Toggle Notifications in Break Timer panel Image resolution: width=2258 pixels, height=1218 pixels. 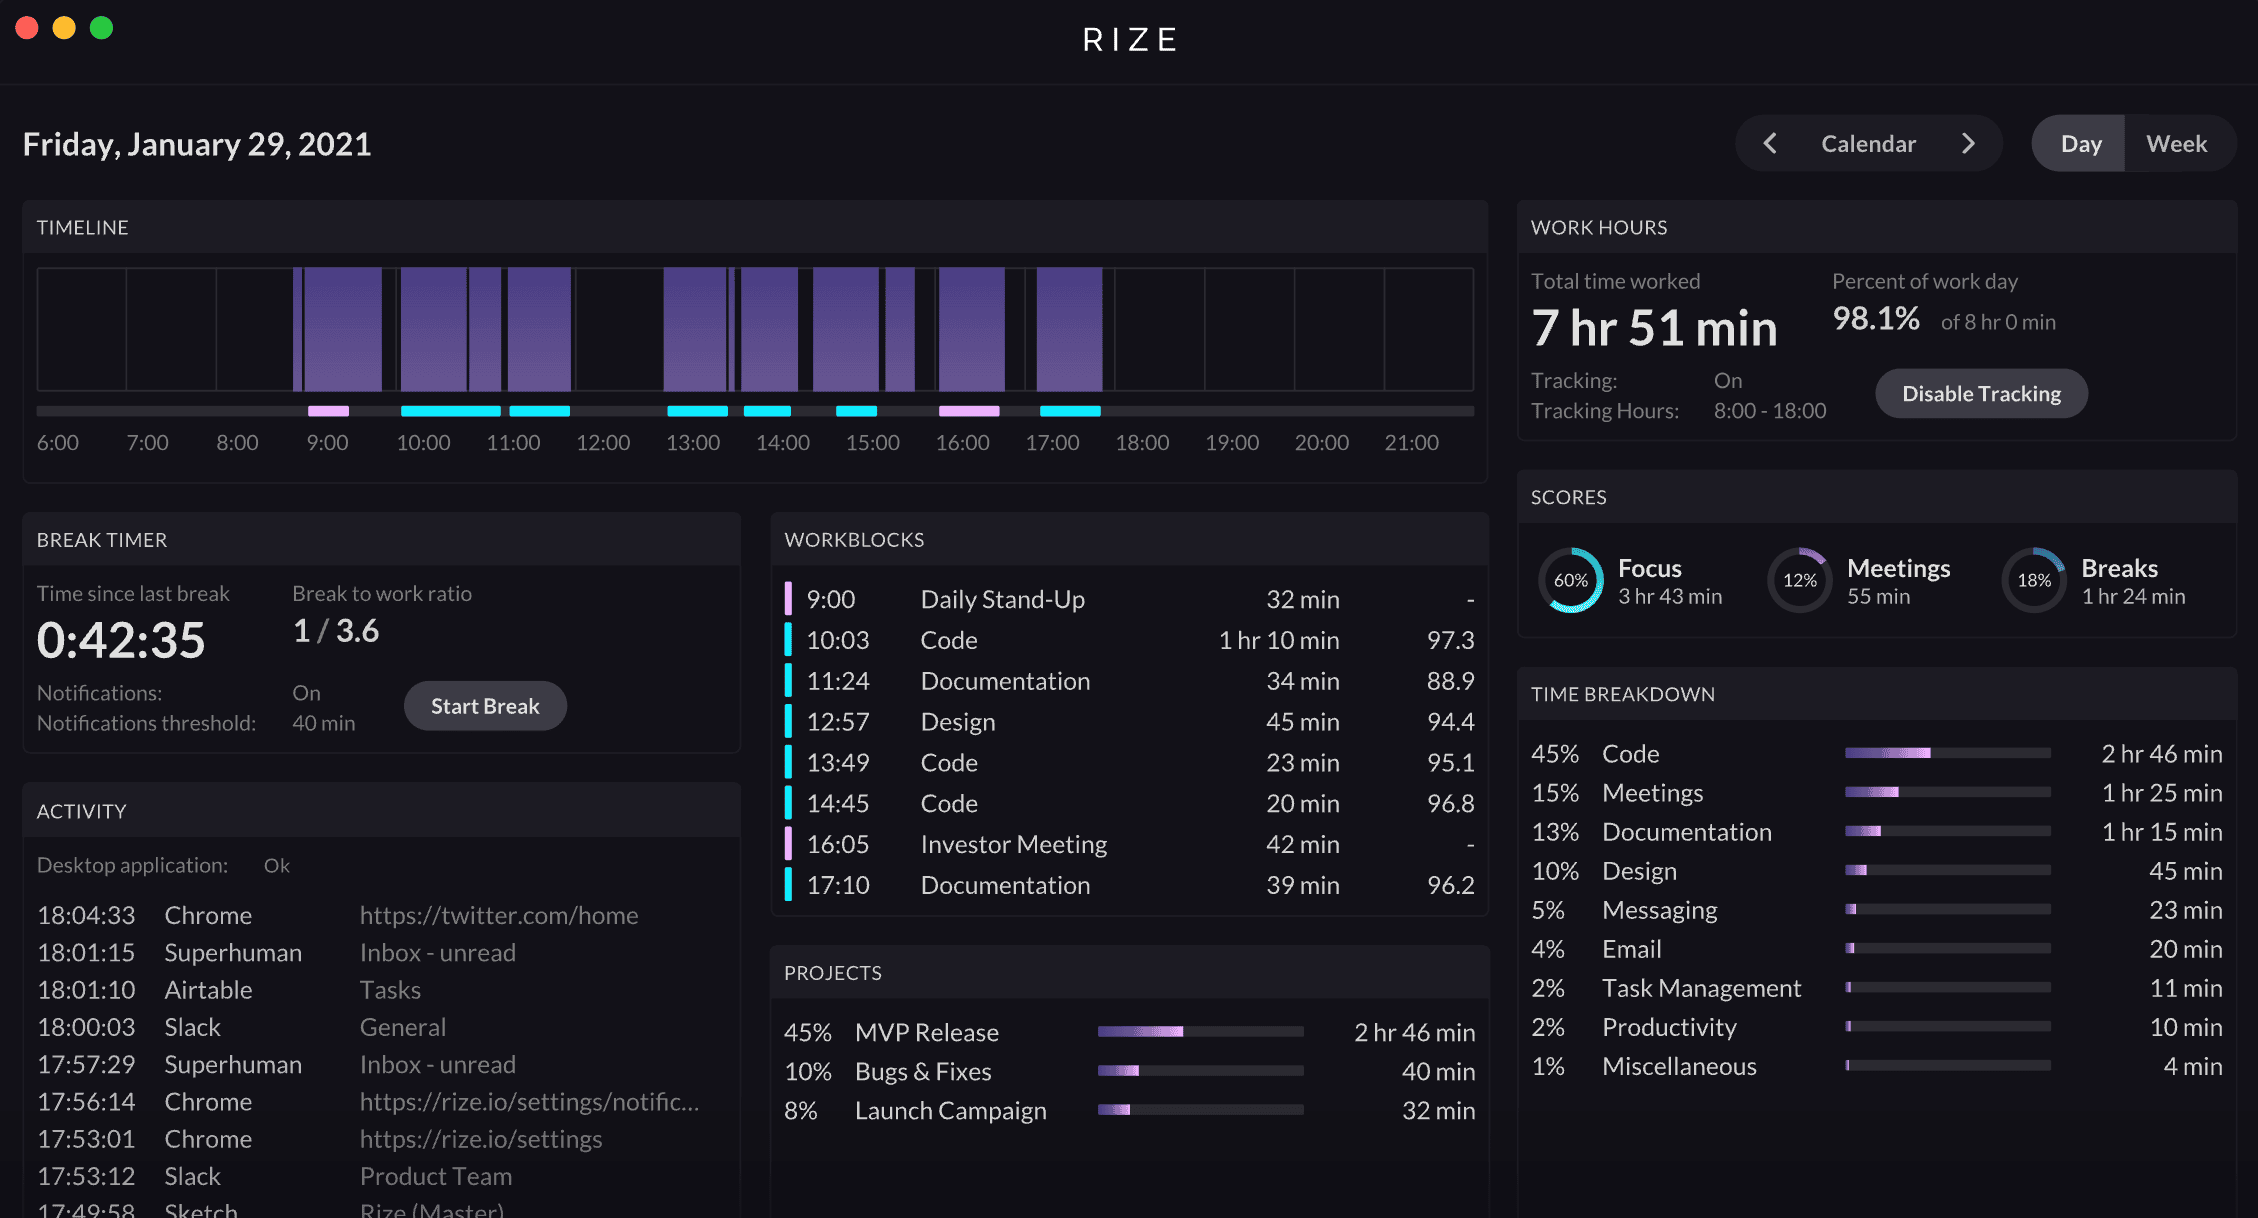(x=306, y=692)
